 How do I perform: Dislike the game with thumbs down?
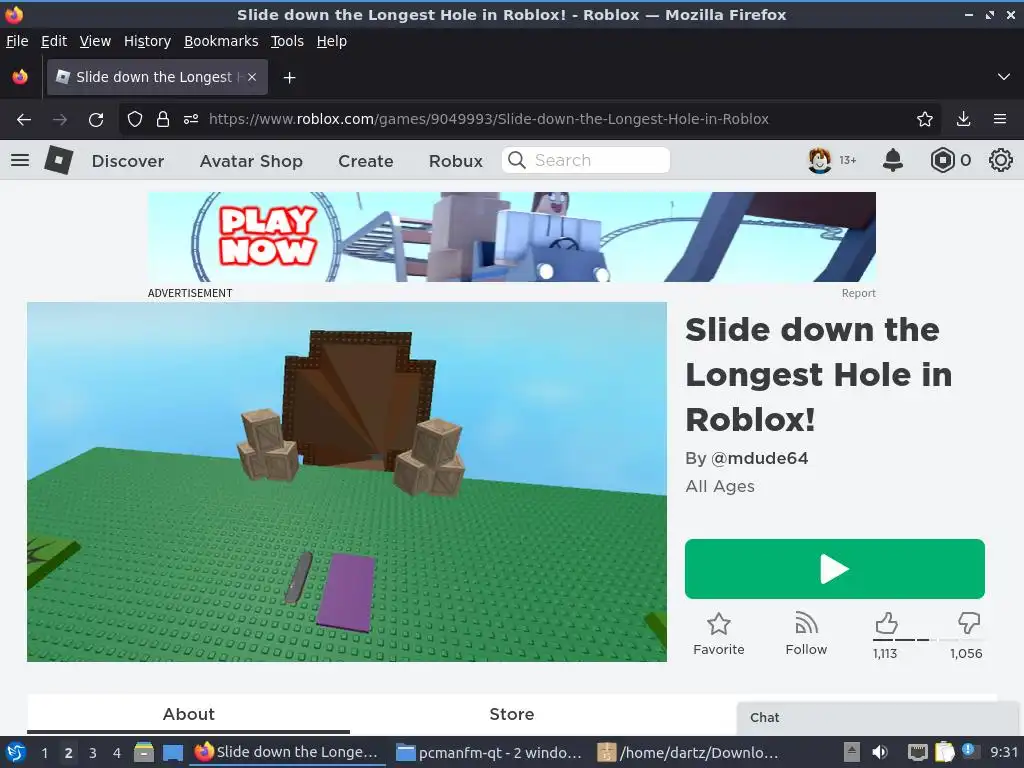[968, 622]
